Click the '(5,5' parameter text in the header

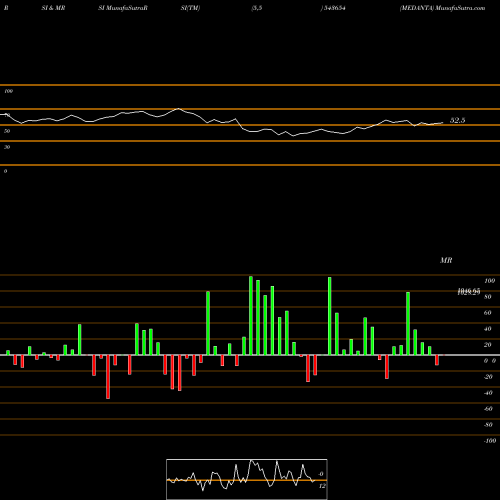[257, 8]
